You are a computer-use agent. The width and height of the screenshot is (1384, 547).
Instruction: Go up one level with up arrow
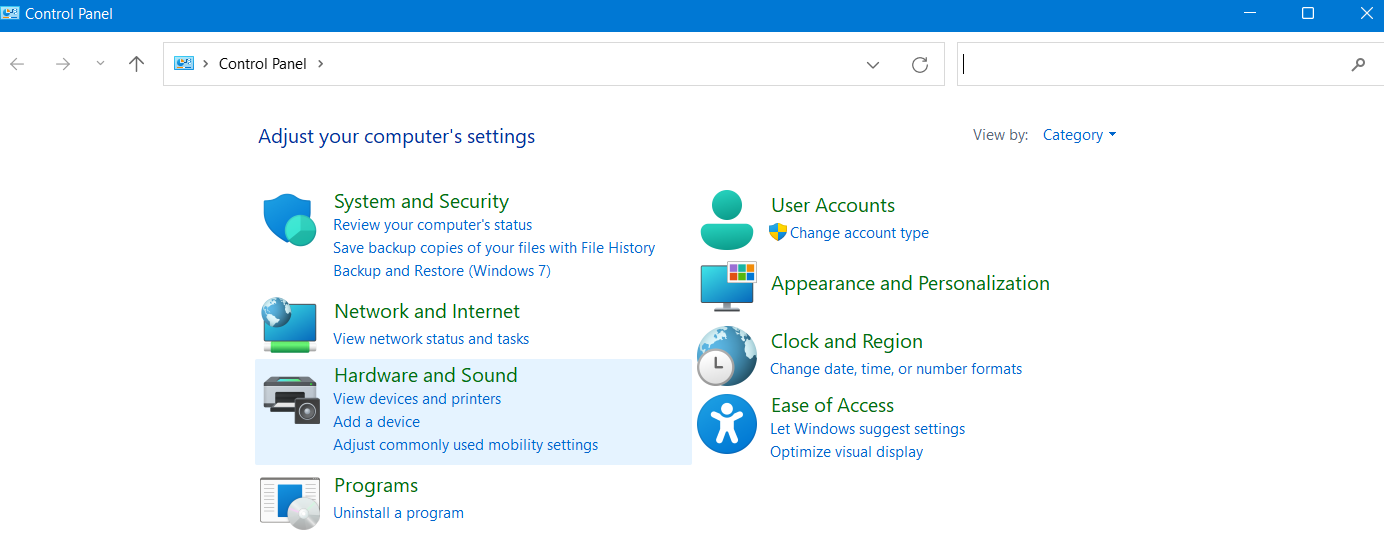[137, 64]
